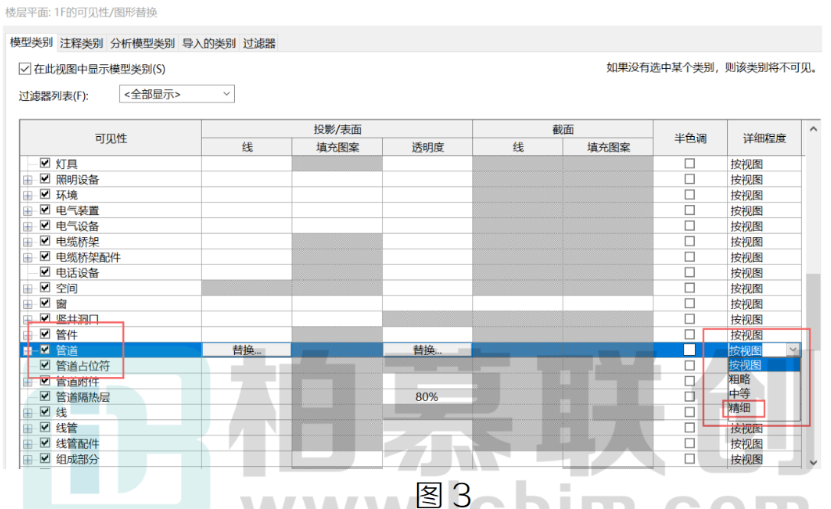
Task: Enable 半色调 checkbox for 电话设备 row
Action: pos(689,272)
